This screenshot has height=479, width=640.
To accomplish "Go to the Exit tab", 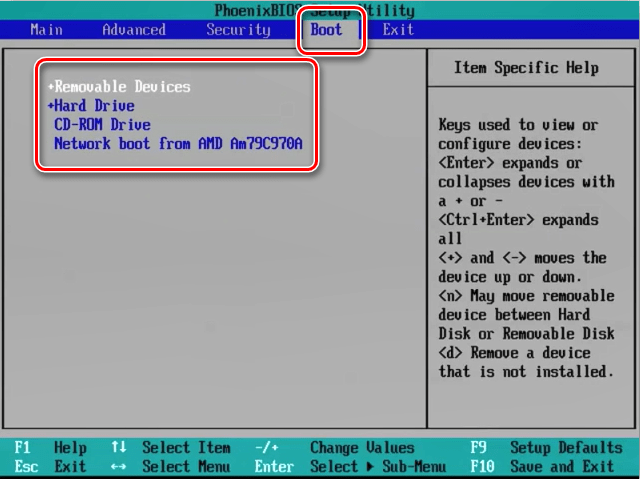I will tap(398, 30).
